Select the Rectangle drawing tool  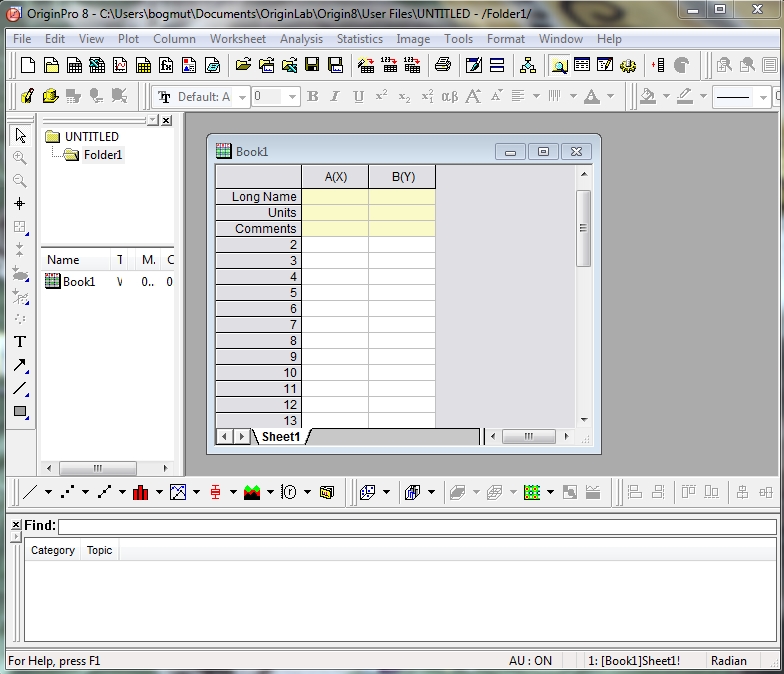tap(20, 412)
